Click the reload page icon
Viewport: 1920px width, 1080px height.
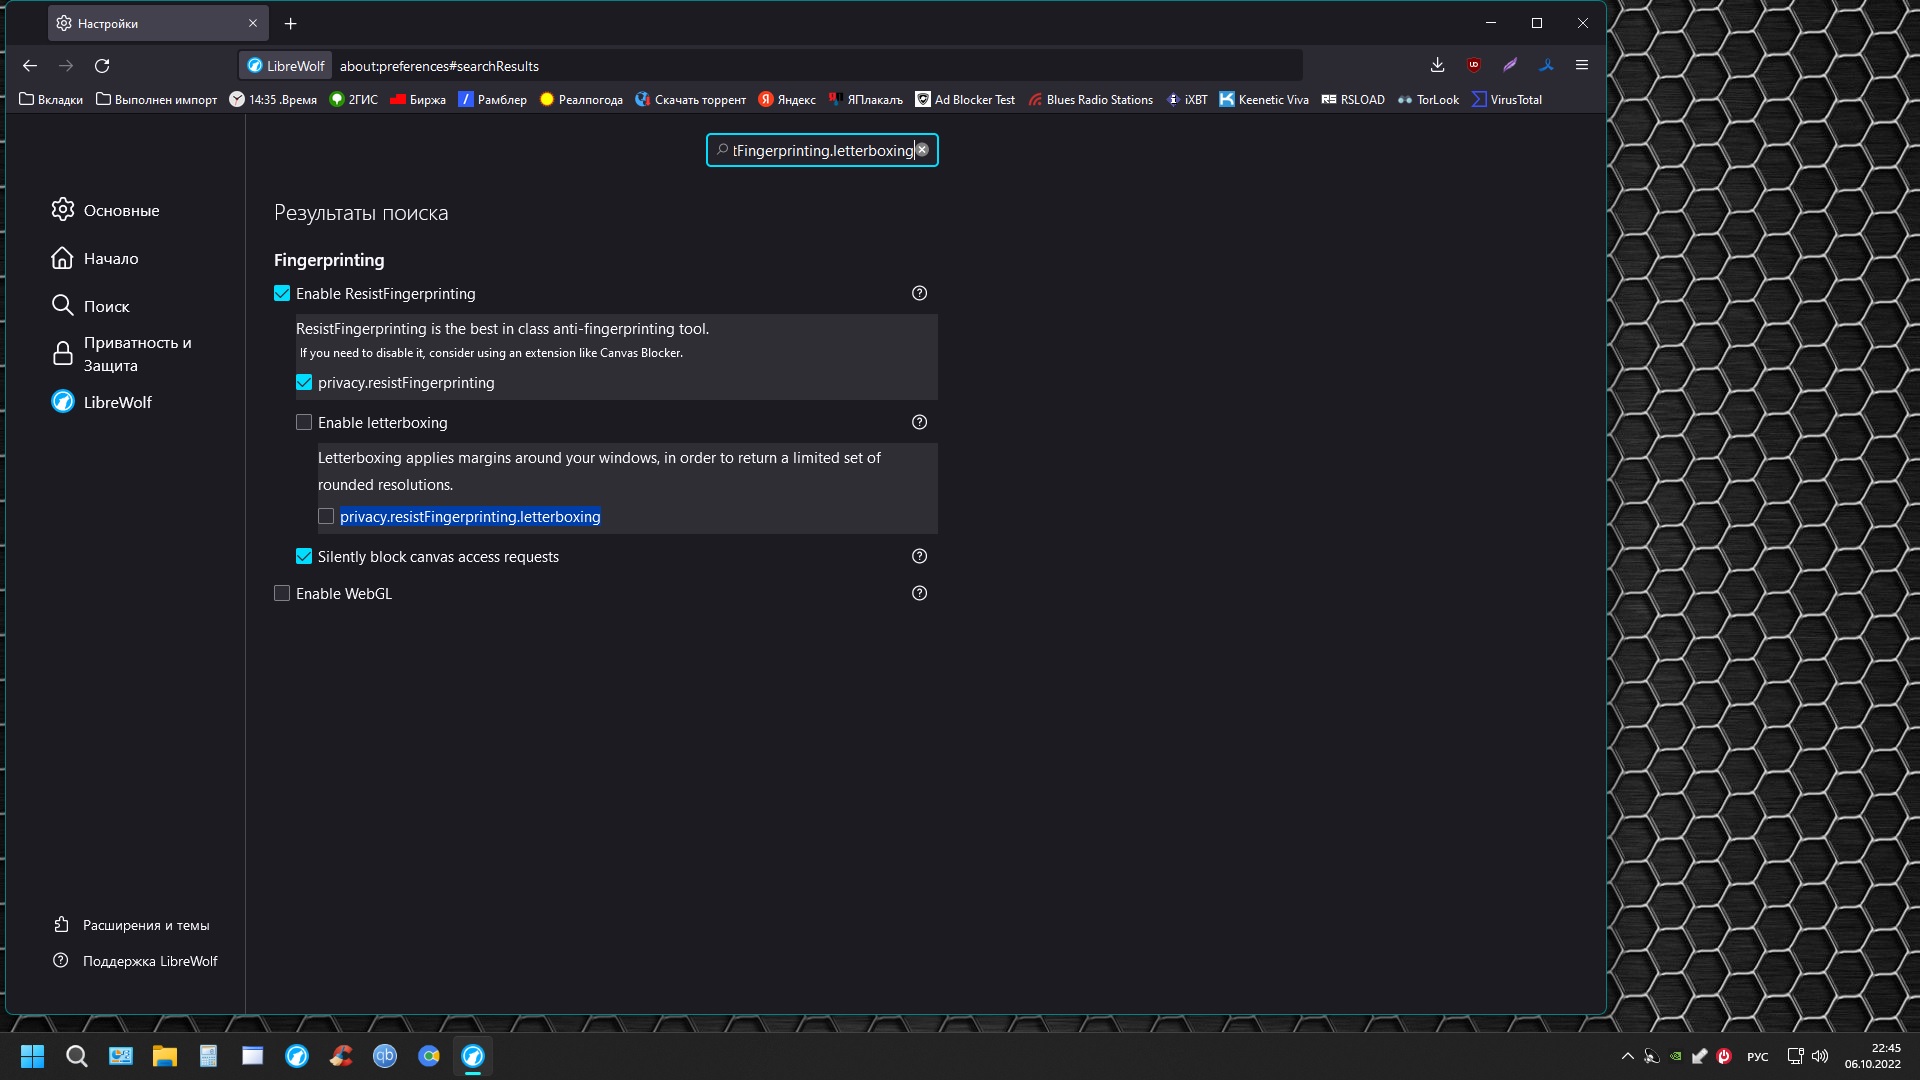(x=102, y=66)
